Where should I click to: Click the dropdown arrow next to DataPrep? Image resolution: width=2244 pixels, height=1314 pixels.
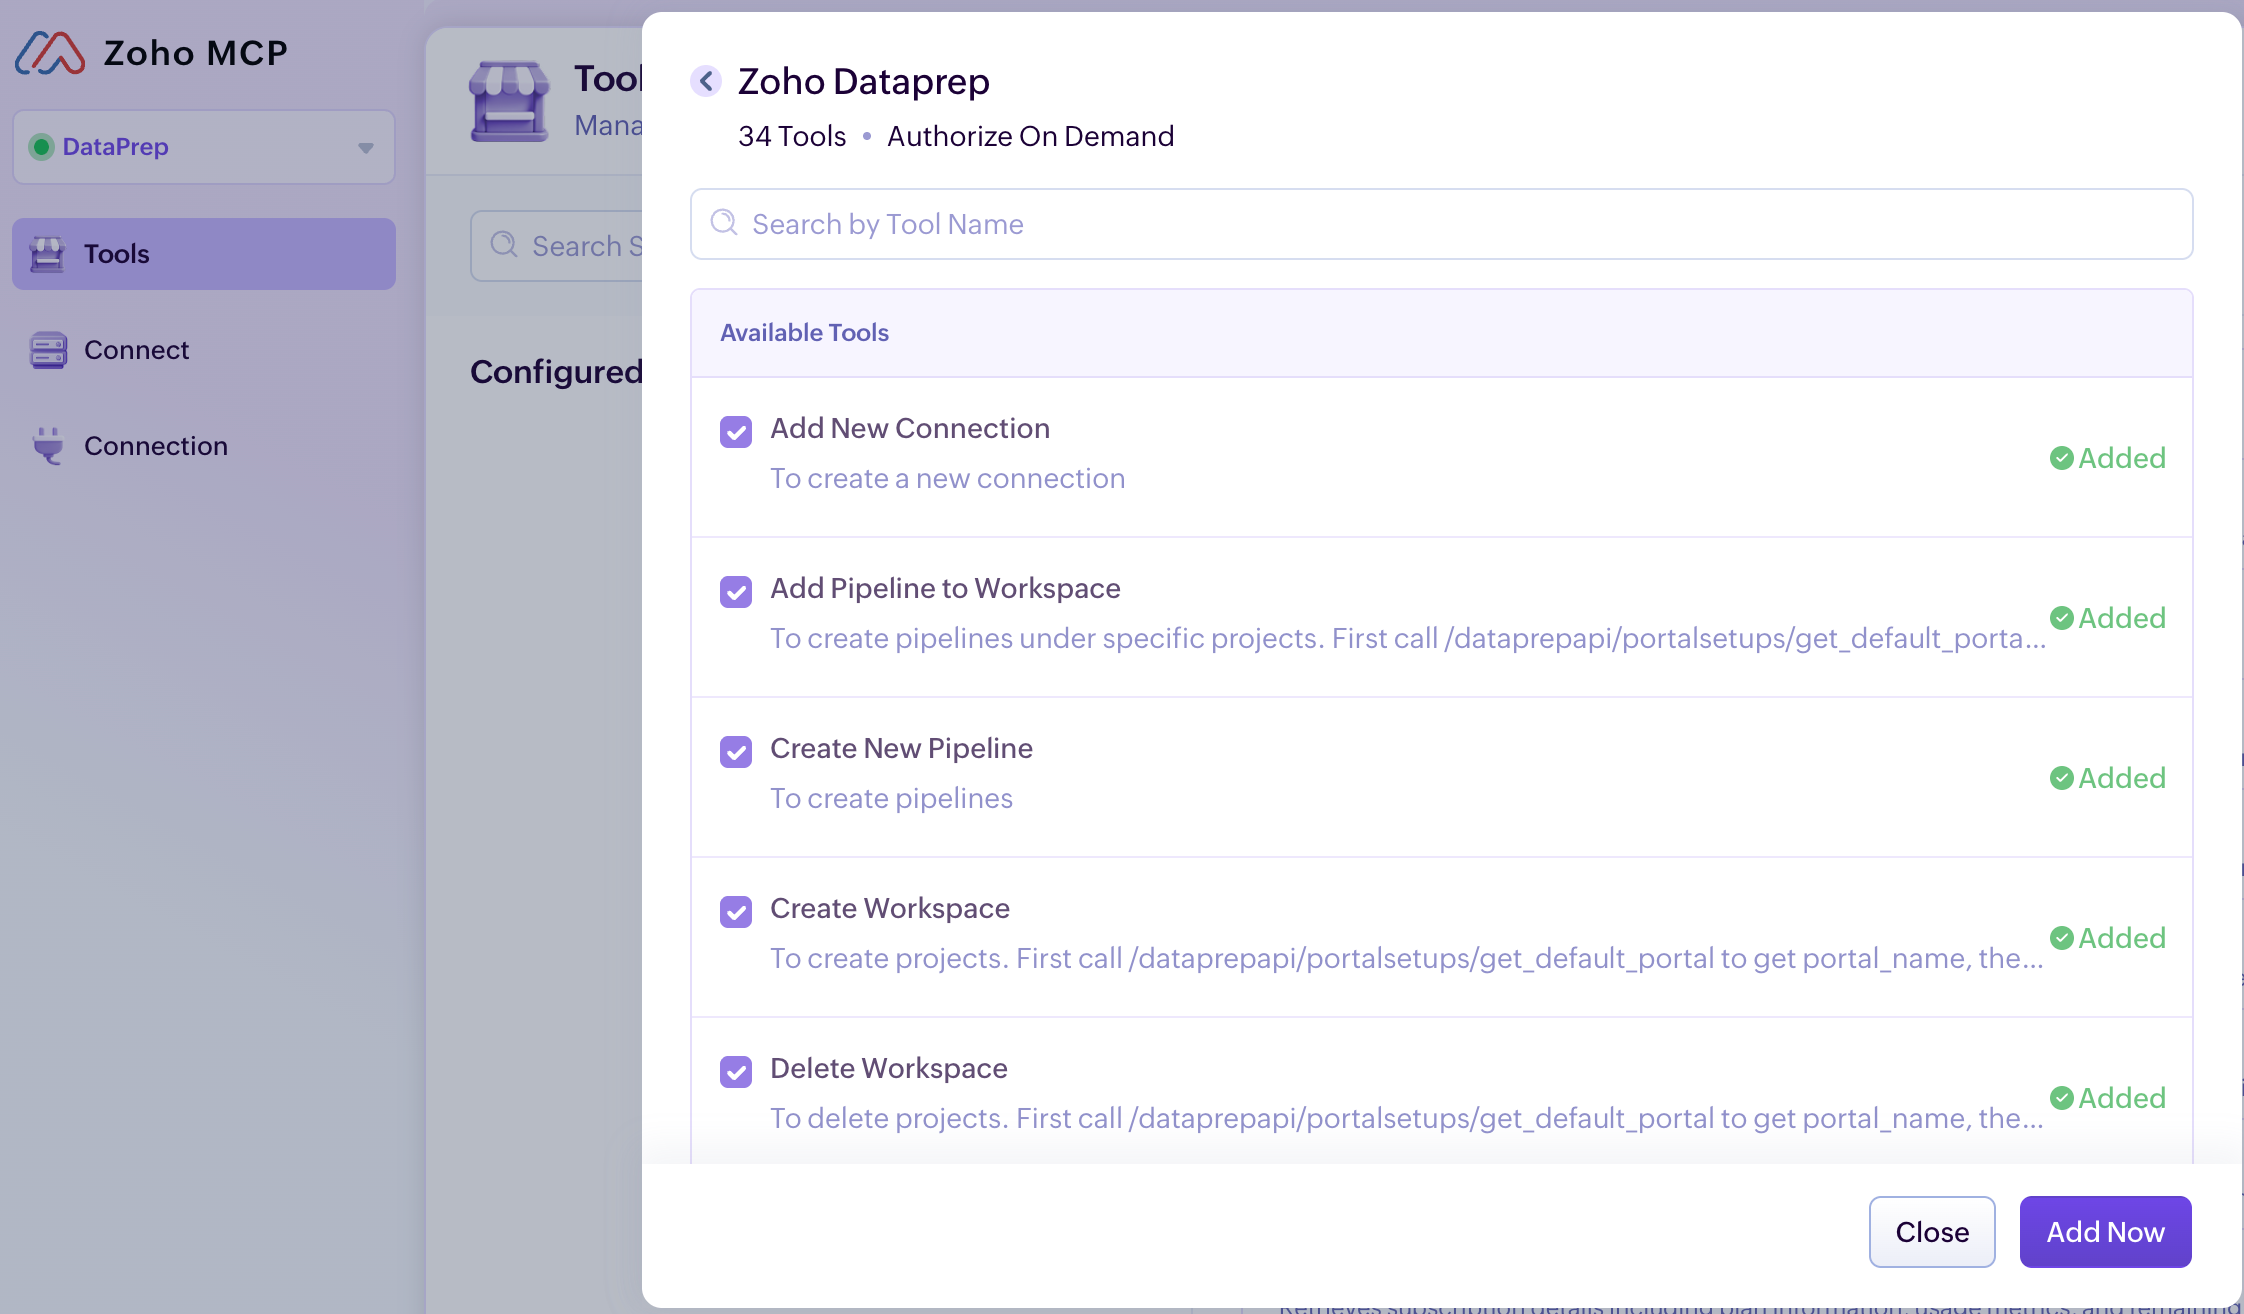[x=366, y=148]
